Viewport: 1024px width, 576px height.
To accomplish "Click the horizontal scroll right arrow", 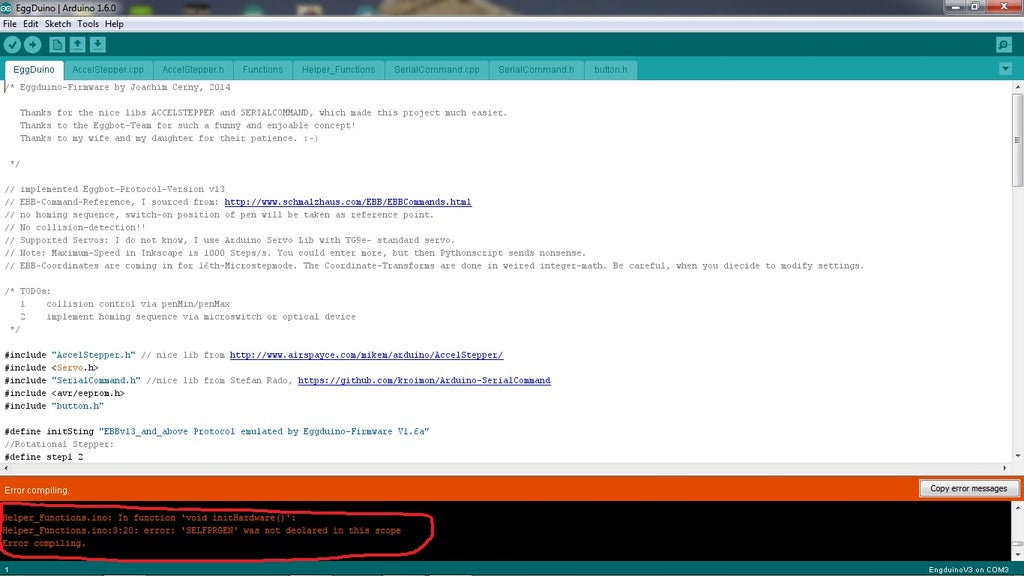I will [x=1004, y=468].
